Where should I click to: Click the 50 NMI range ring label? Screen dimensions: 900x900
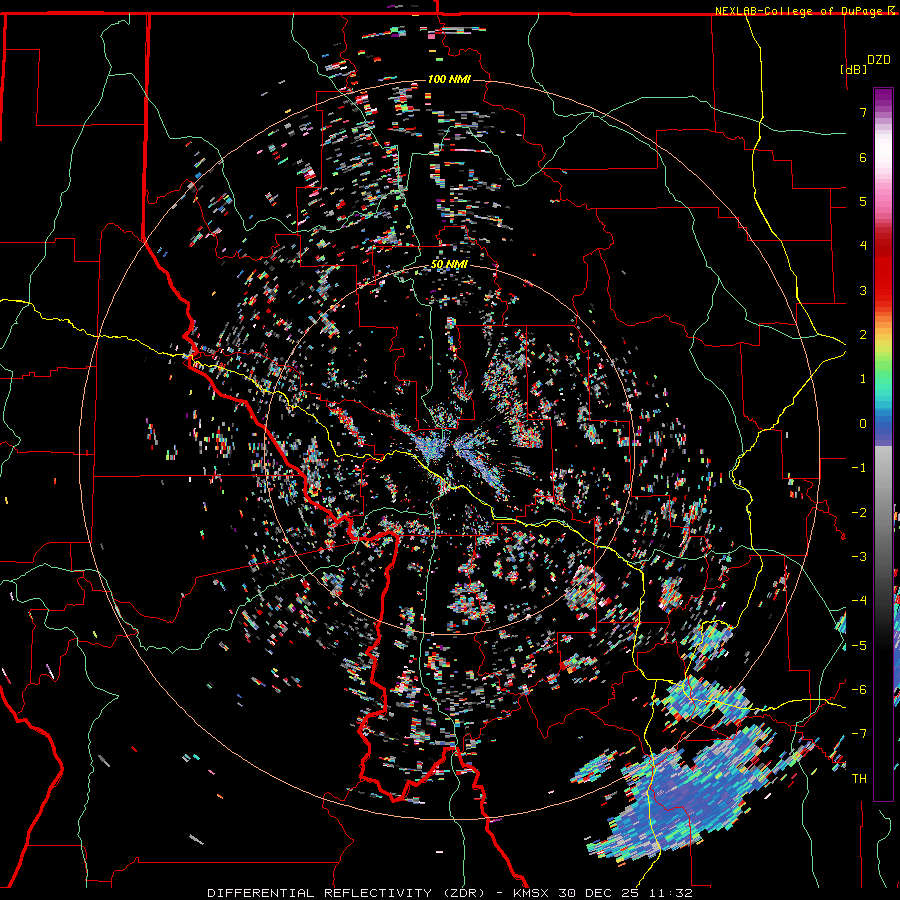click(x=449, y=264)
